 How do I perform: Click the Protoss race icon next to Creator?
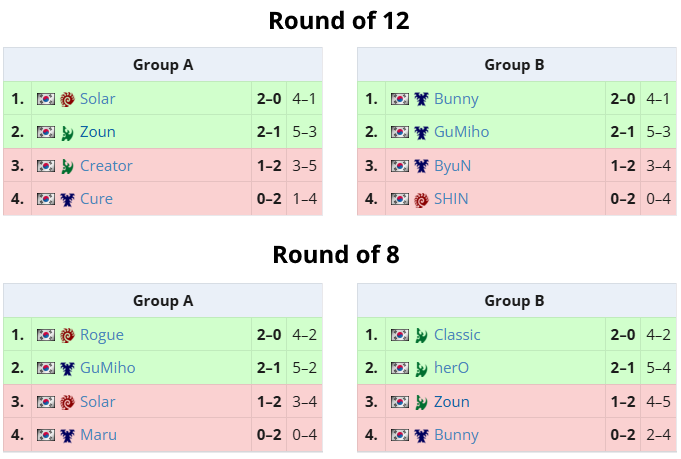67,166
